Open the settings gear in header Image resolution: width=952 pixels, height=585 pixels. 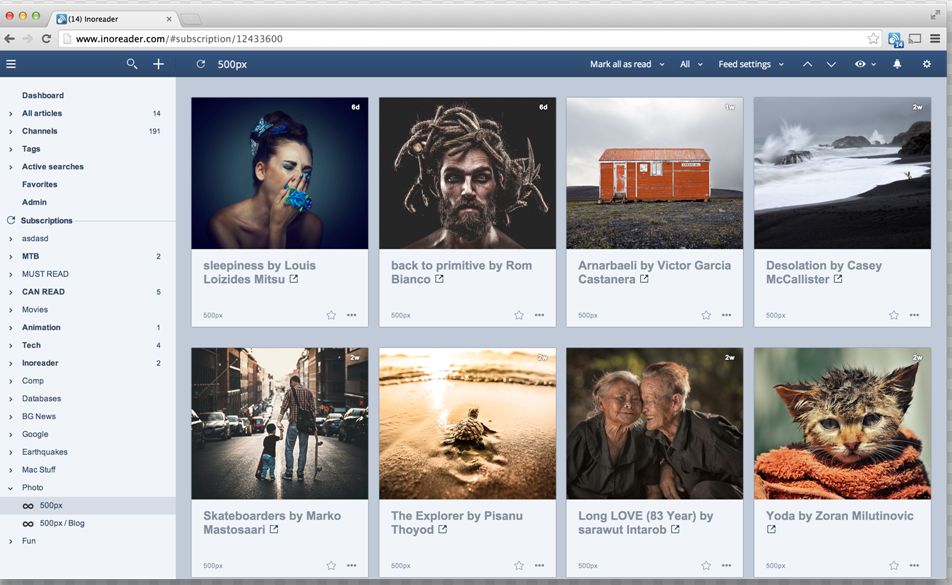[x=927, y=64]
